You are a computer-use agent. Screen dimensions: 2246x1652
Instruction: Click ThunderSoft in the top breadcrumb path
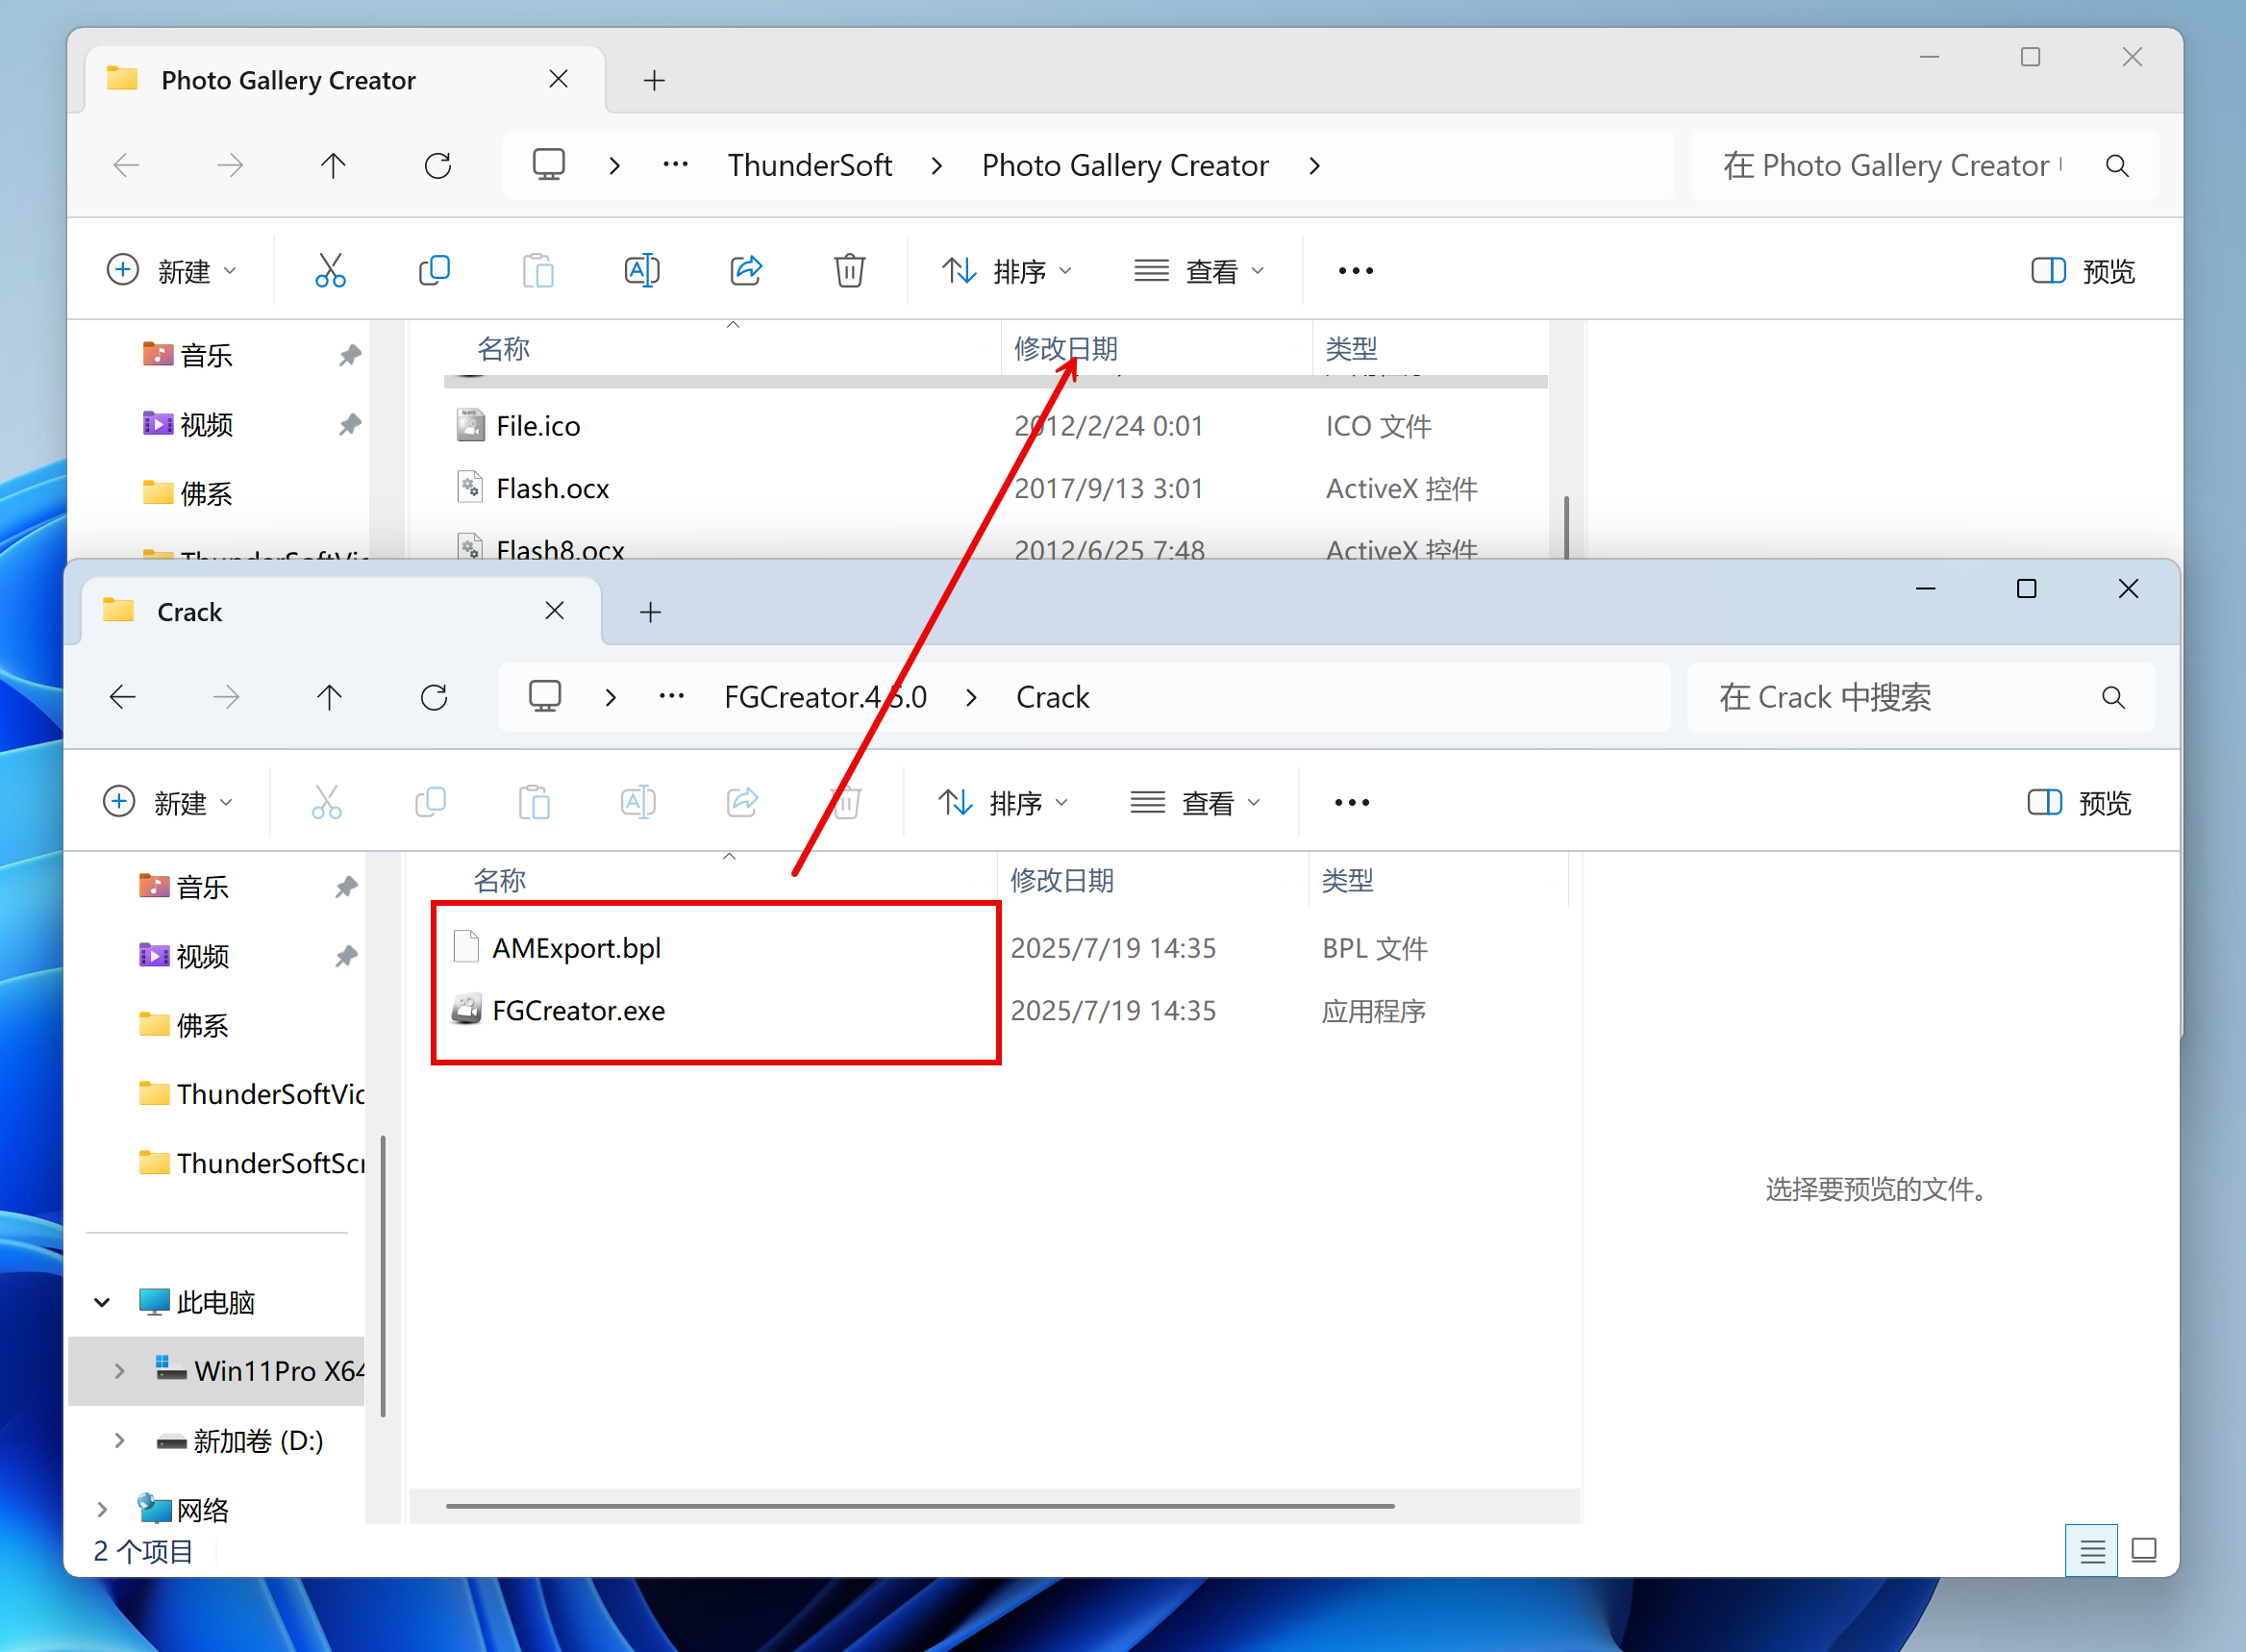[x=809, y=165]
